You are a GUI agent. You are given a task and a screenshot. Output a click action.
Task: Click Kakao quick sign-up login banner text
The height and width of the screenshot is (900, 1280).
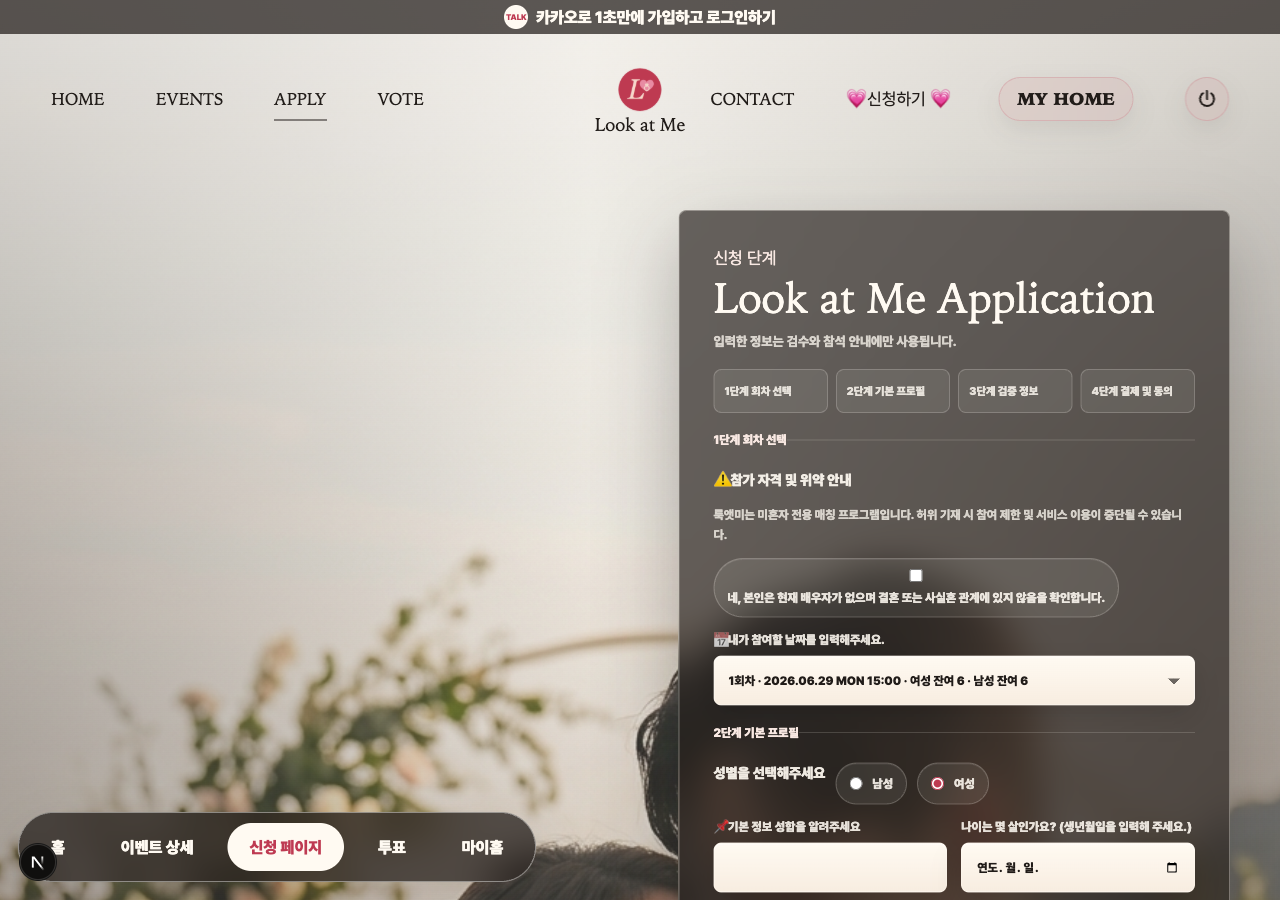(656, 17)
